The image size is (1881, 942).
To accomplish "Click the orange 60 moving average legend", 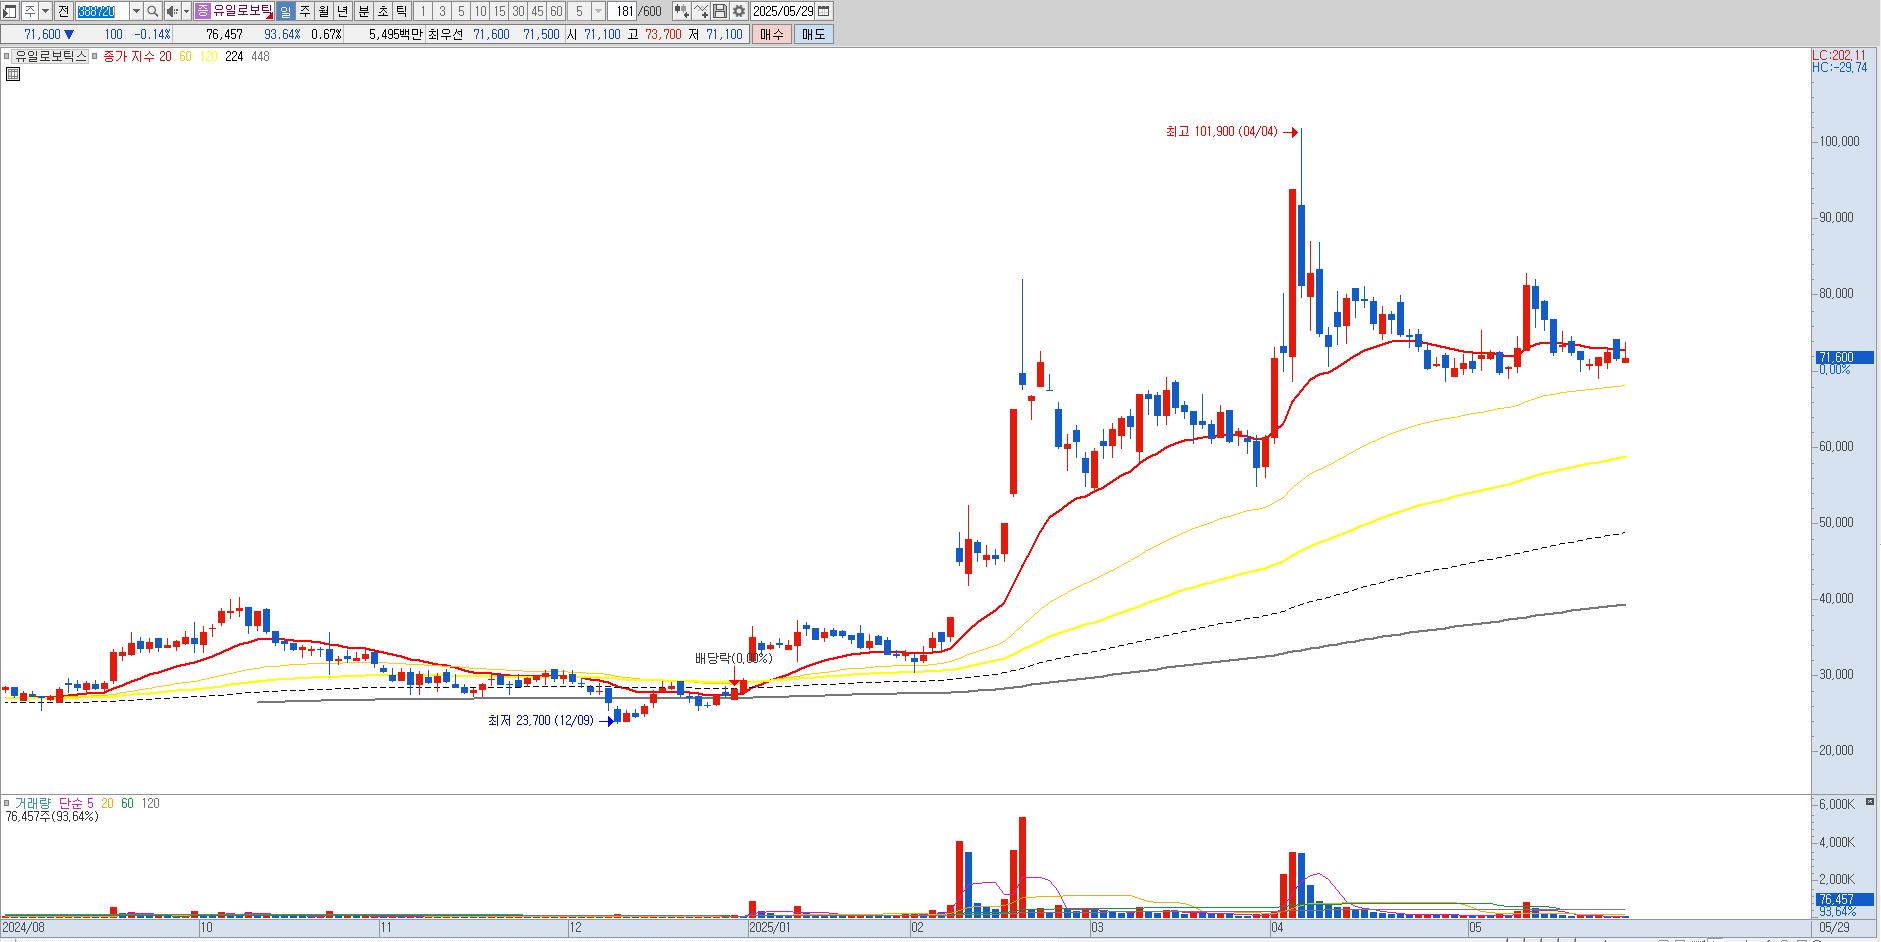I will [x=185, y=56].
